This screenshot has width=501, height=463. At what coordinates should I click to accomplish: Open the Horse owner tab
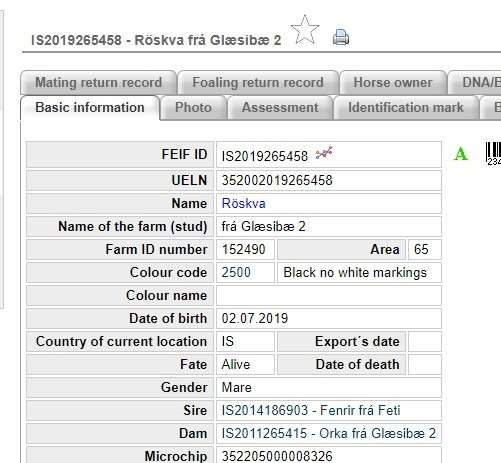pos(393,83)
